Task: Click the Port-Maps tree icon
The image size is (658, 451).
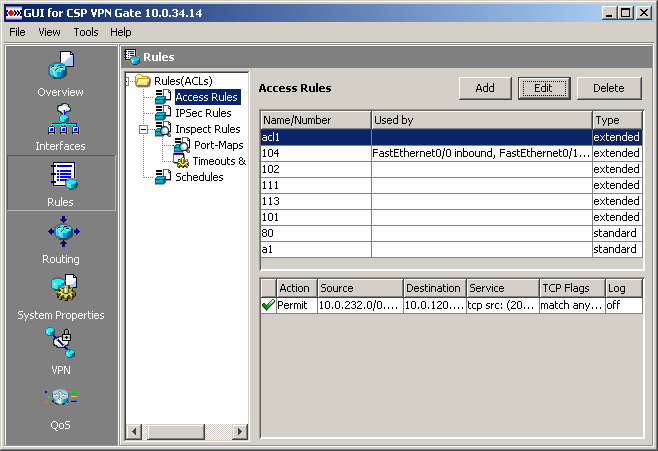Action: point(182,145)
